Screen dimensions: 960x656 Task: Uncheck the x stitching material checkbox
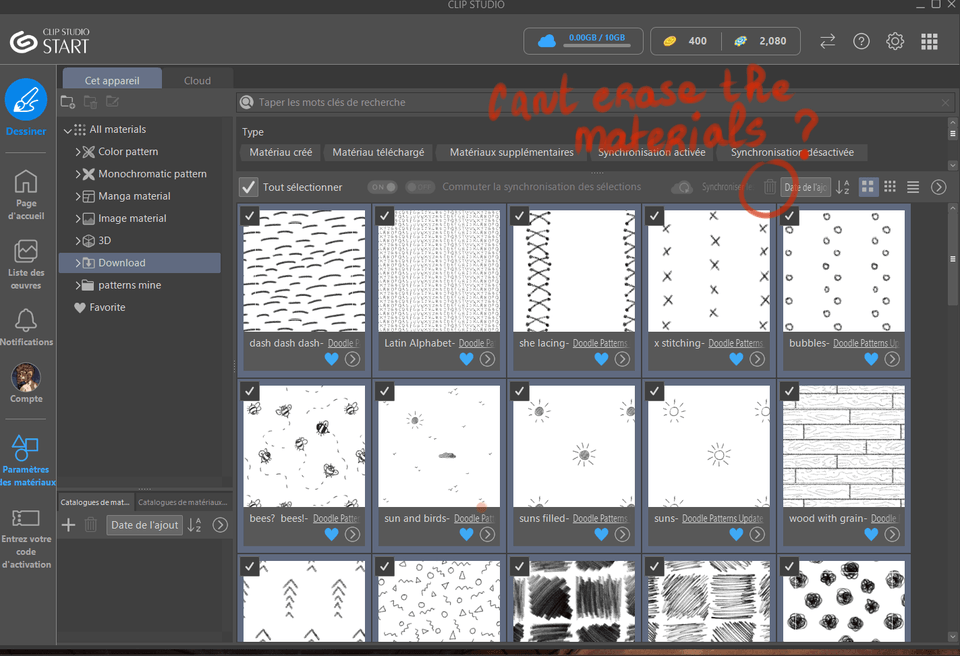654,216
